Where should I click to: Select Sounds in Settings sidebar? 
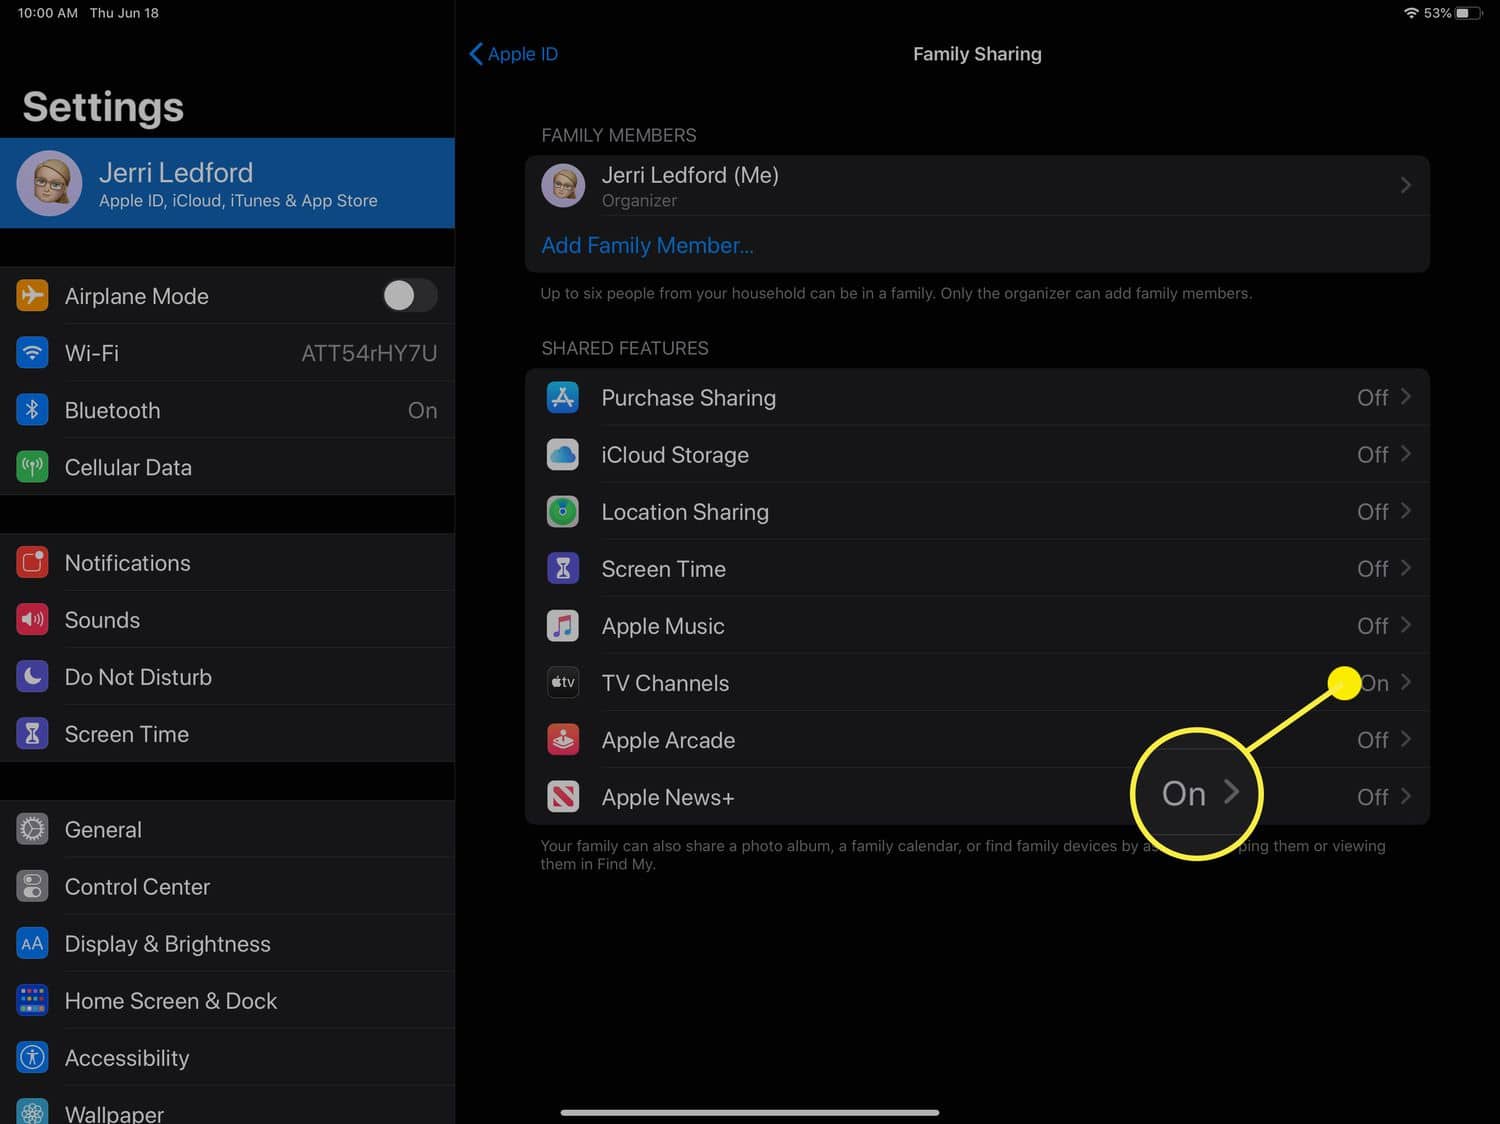click(227, 620)
